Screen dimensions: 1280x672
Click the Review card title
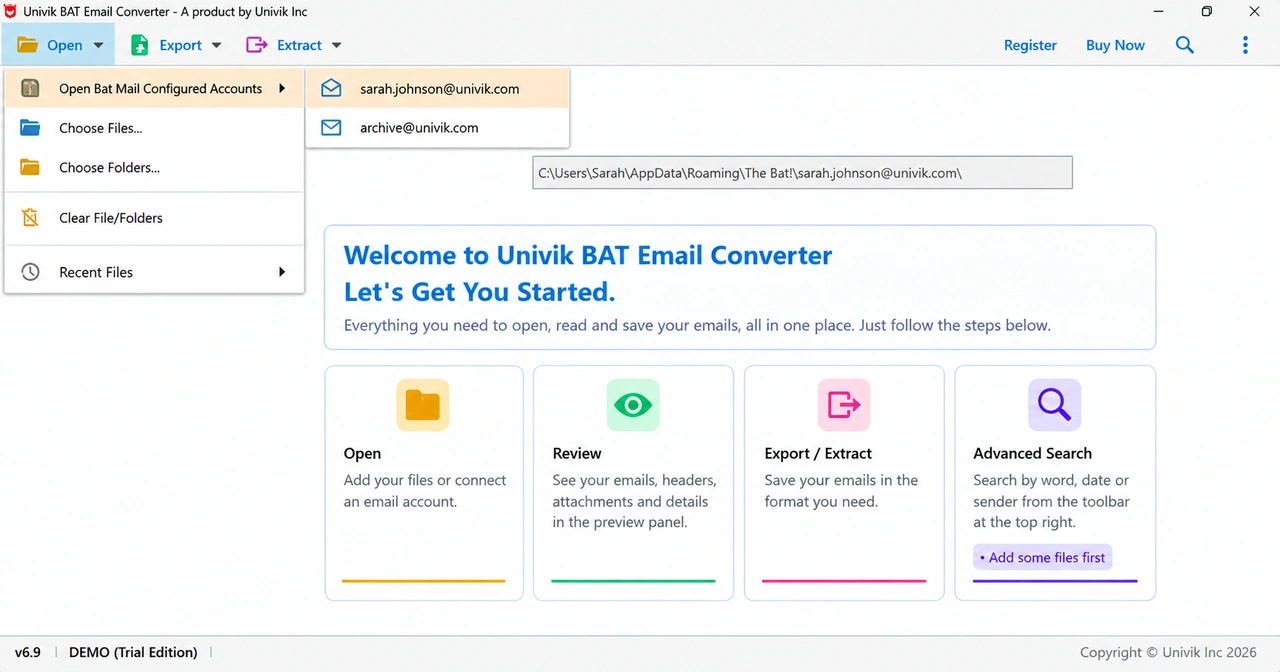point(577,453)
